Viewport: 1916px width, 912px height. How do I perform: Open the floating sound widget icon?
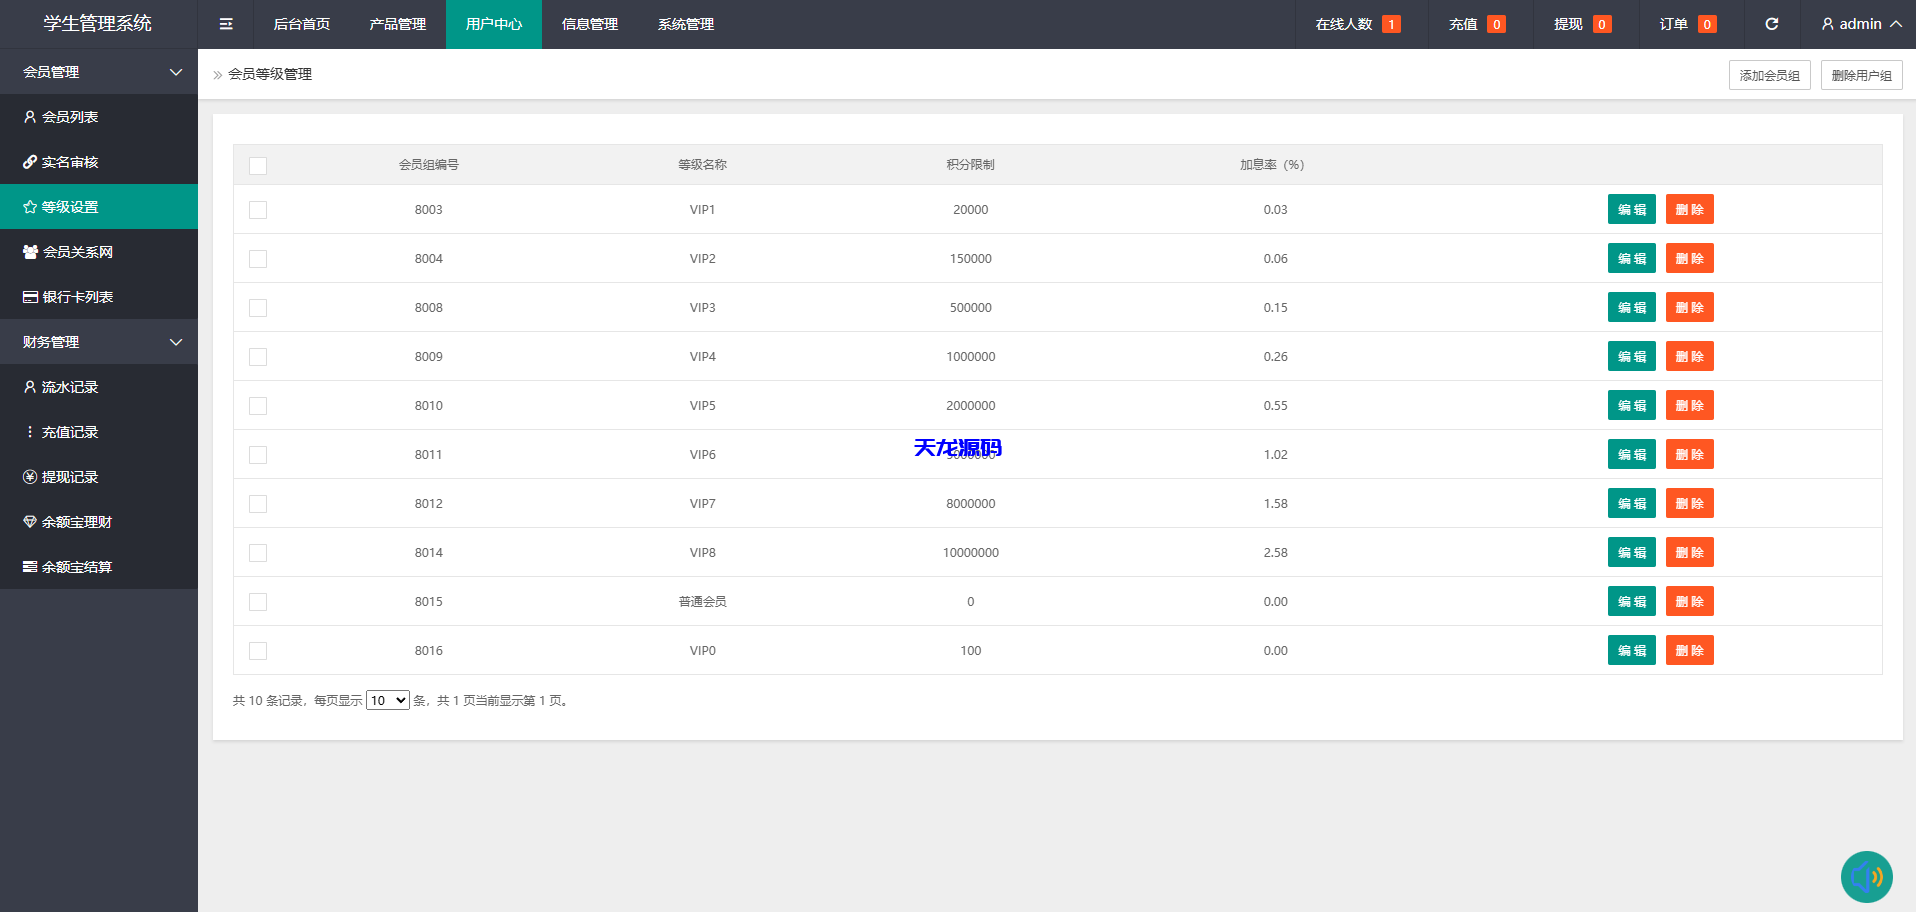coord(1866,877)
